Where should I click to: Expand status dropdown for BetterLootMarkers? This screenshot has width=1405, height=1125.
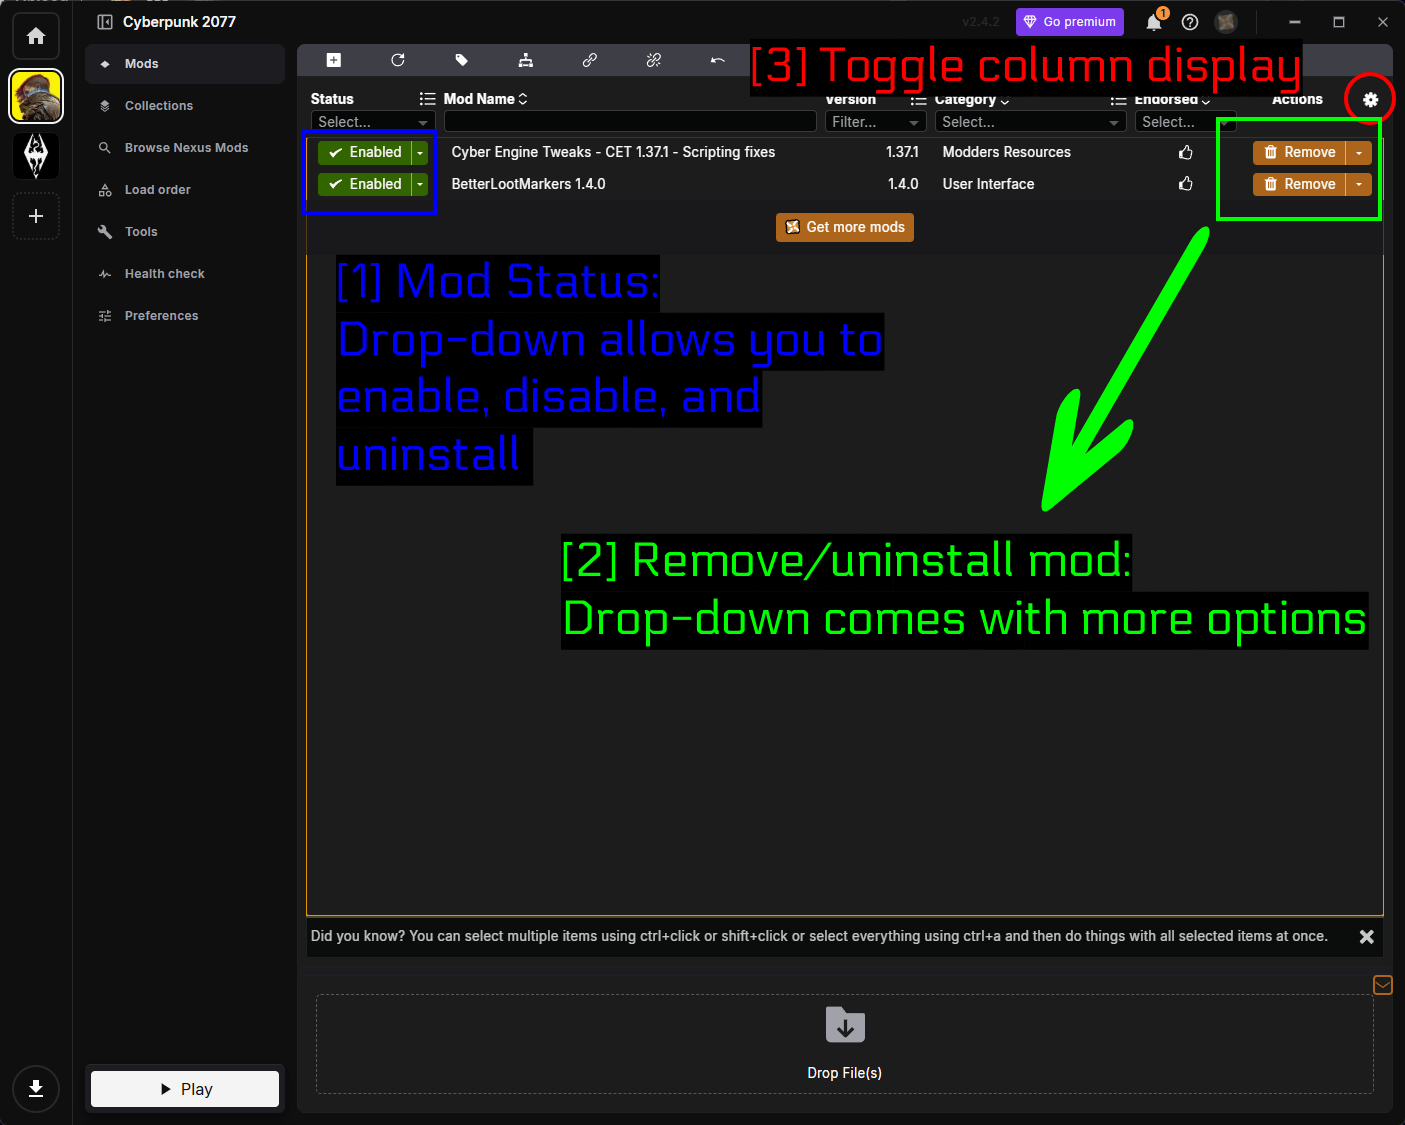(x=420, y=184)
